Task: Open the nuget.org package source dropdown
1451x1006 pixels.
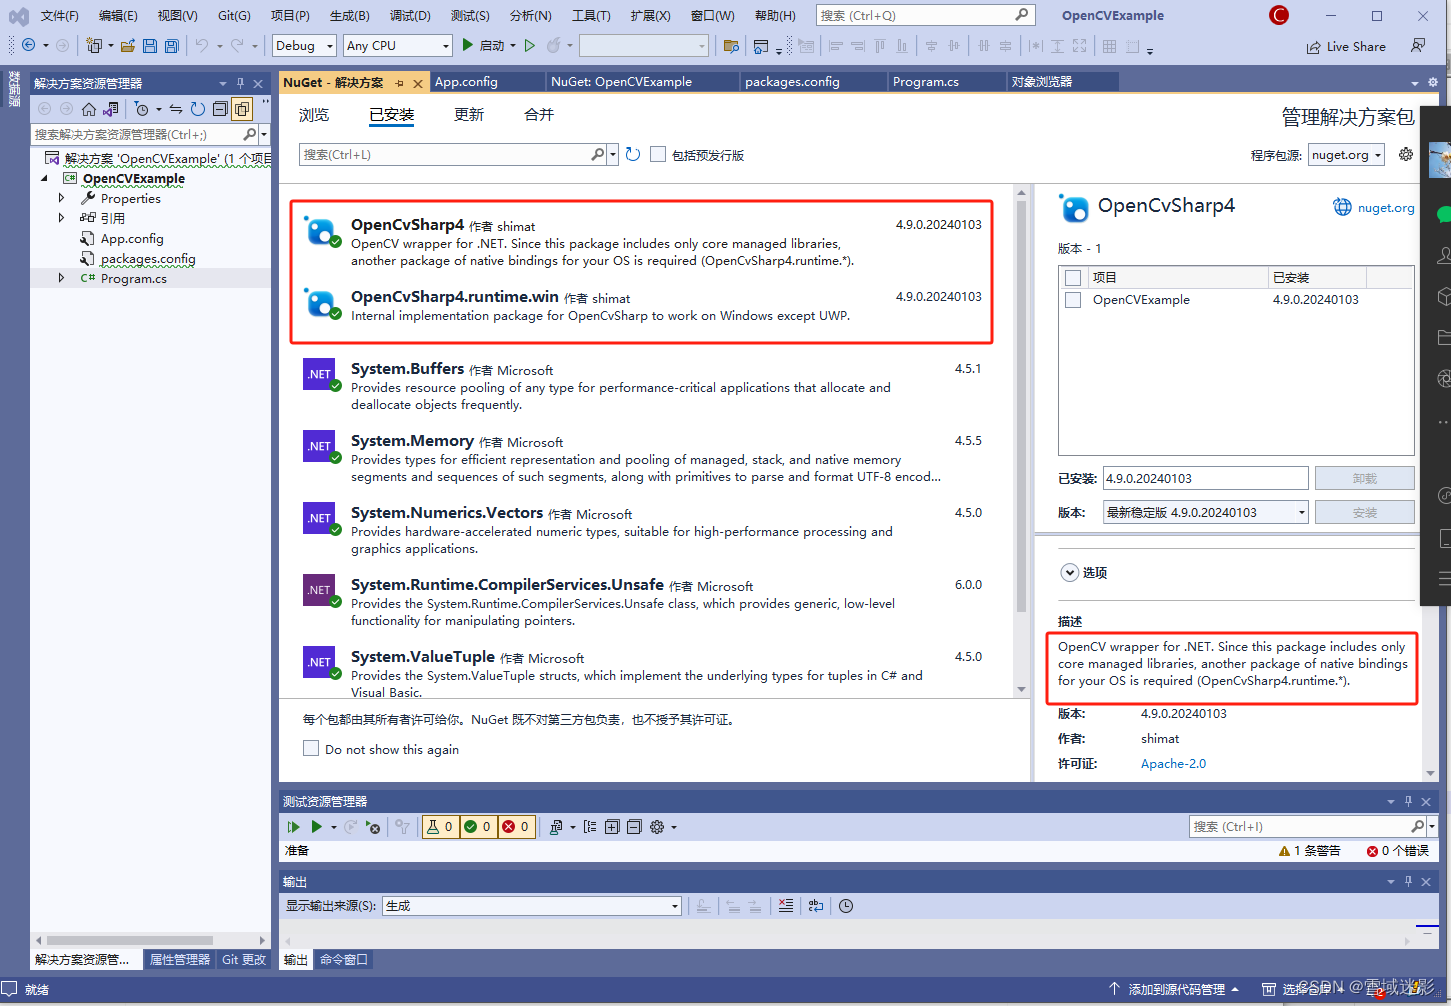Action: 1346,155
